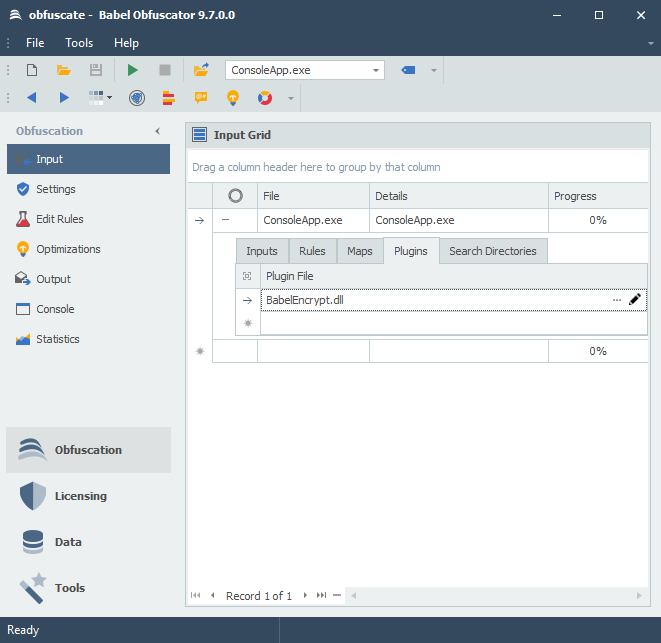The image size is (661, 643).
Task: Open the Tools menu
Action: click(79, 43)
